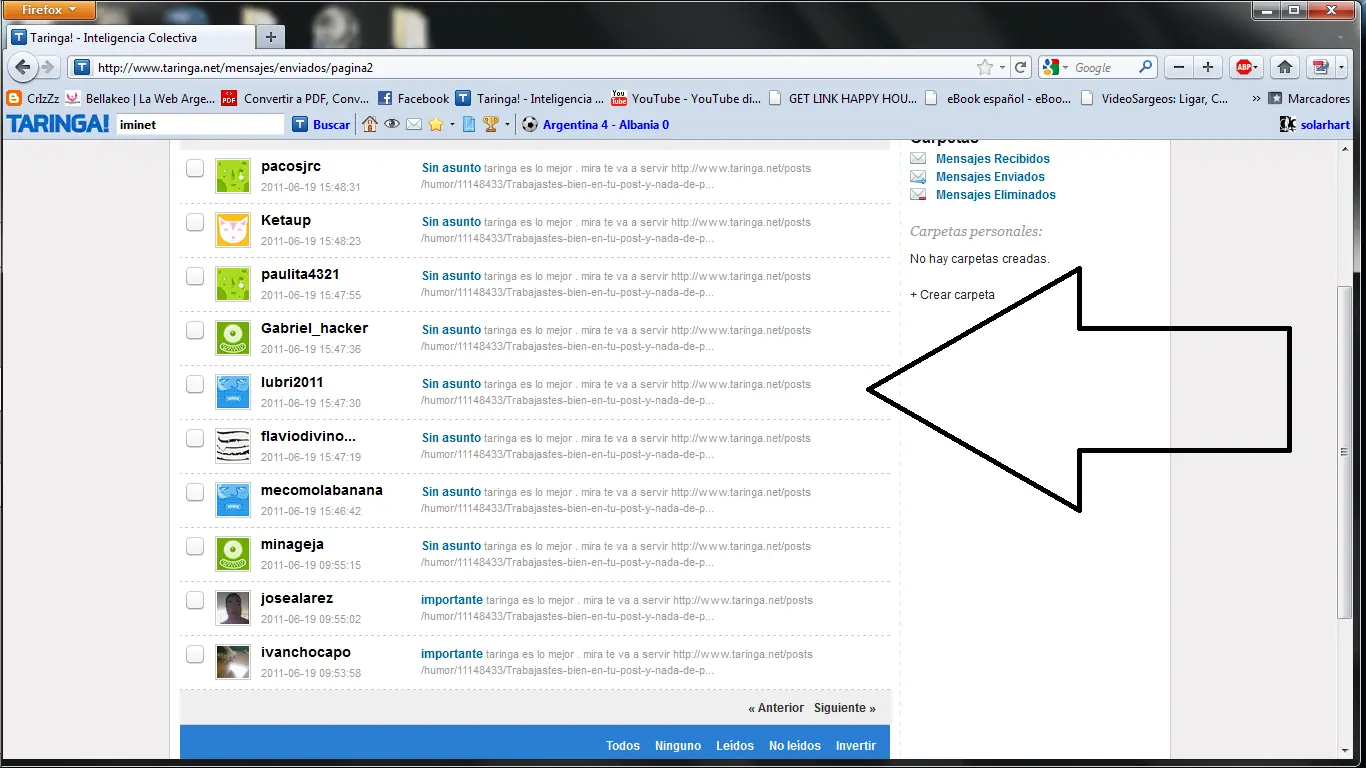Open the CrIzZz Blogger bookmark
1366x768 pixels.
point(33,98)
